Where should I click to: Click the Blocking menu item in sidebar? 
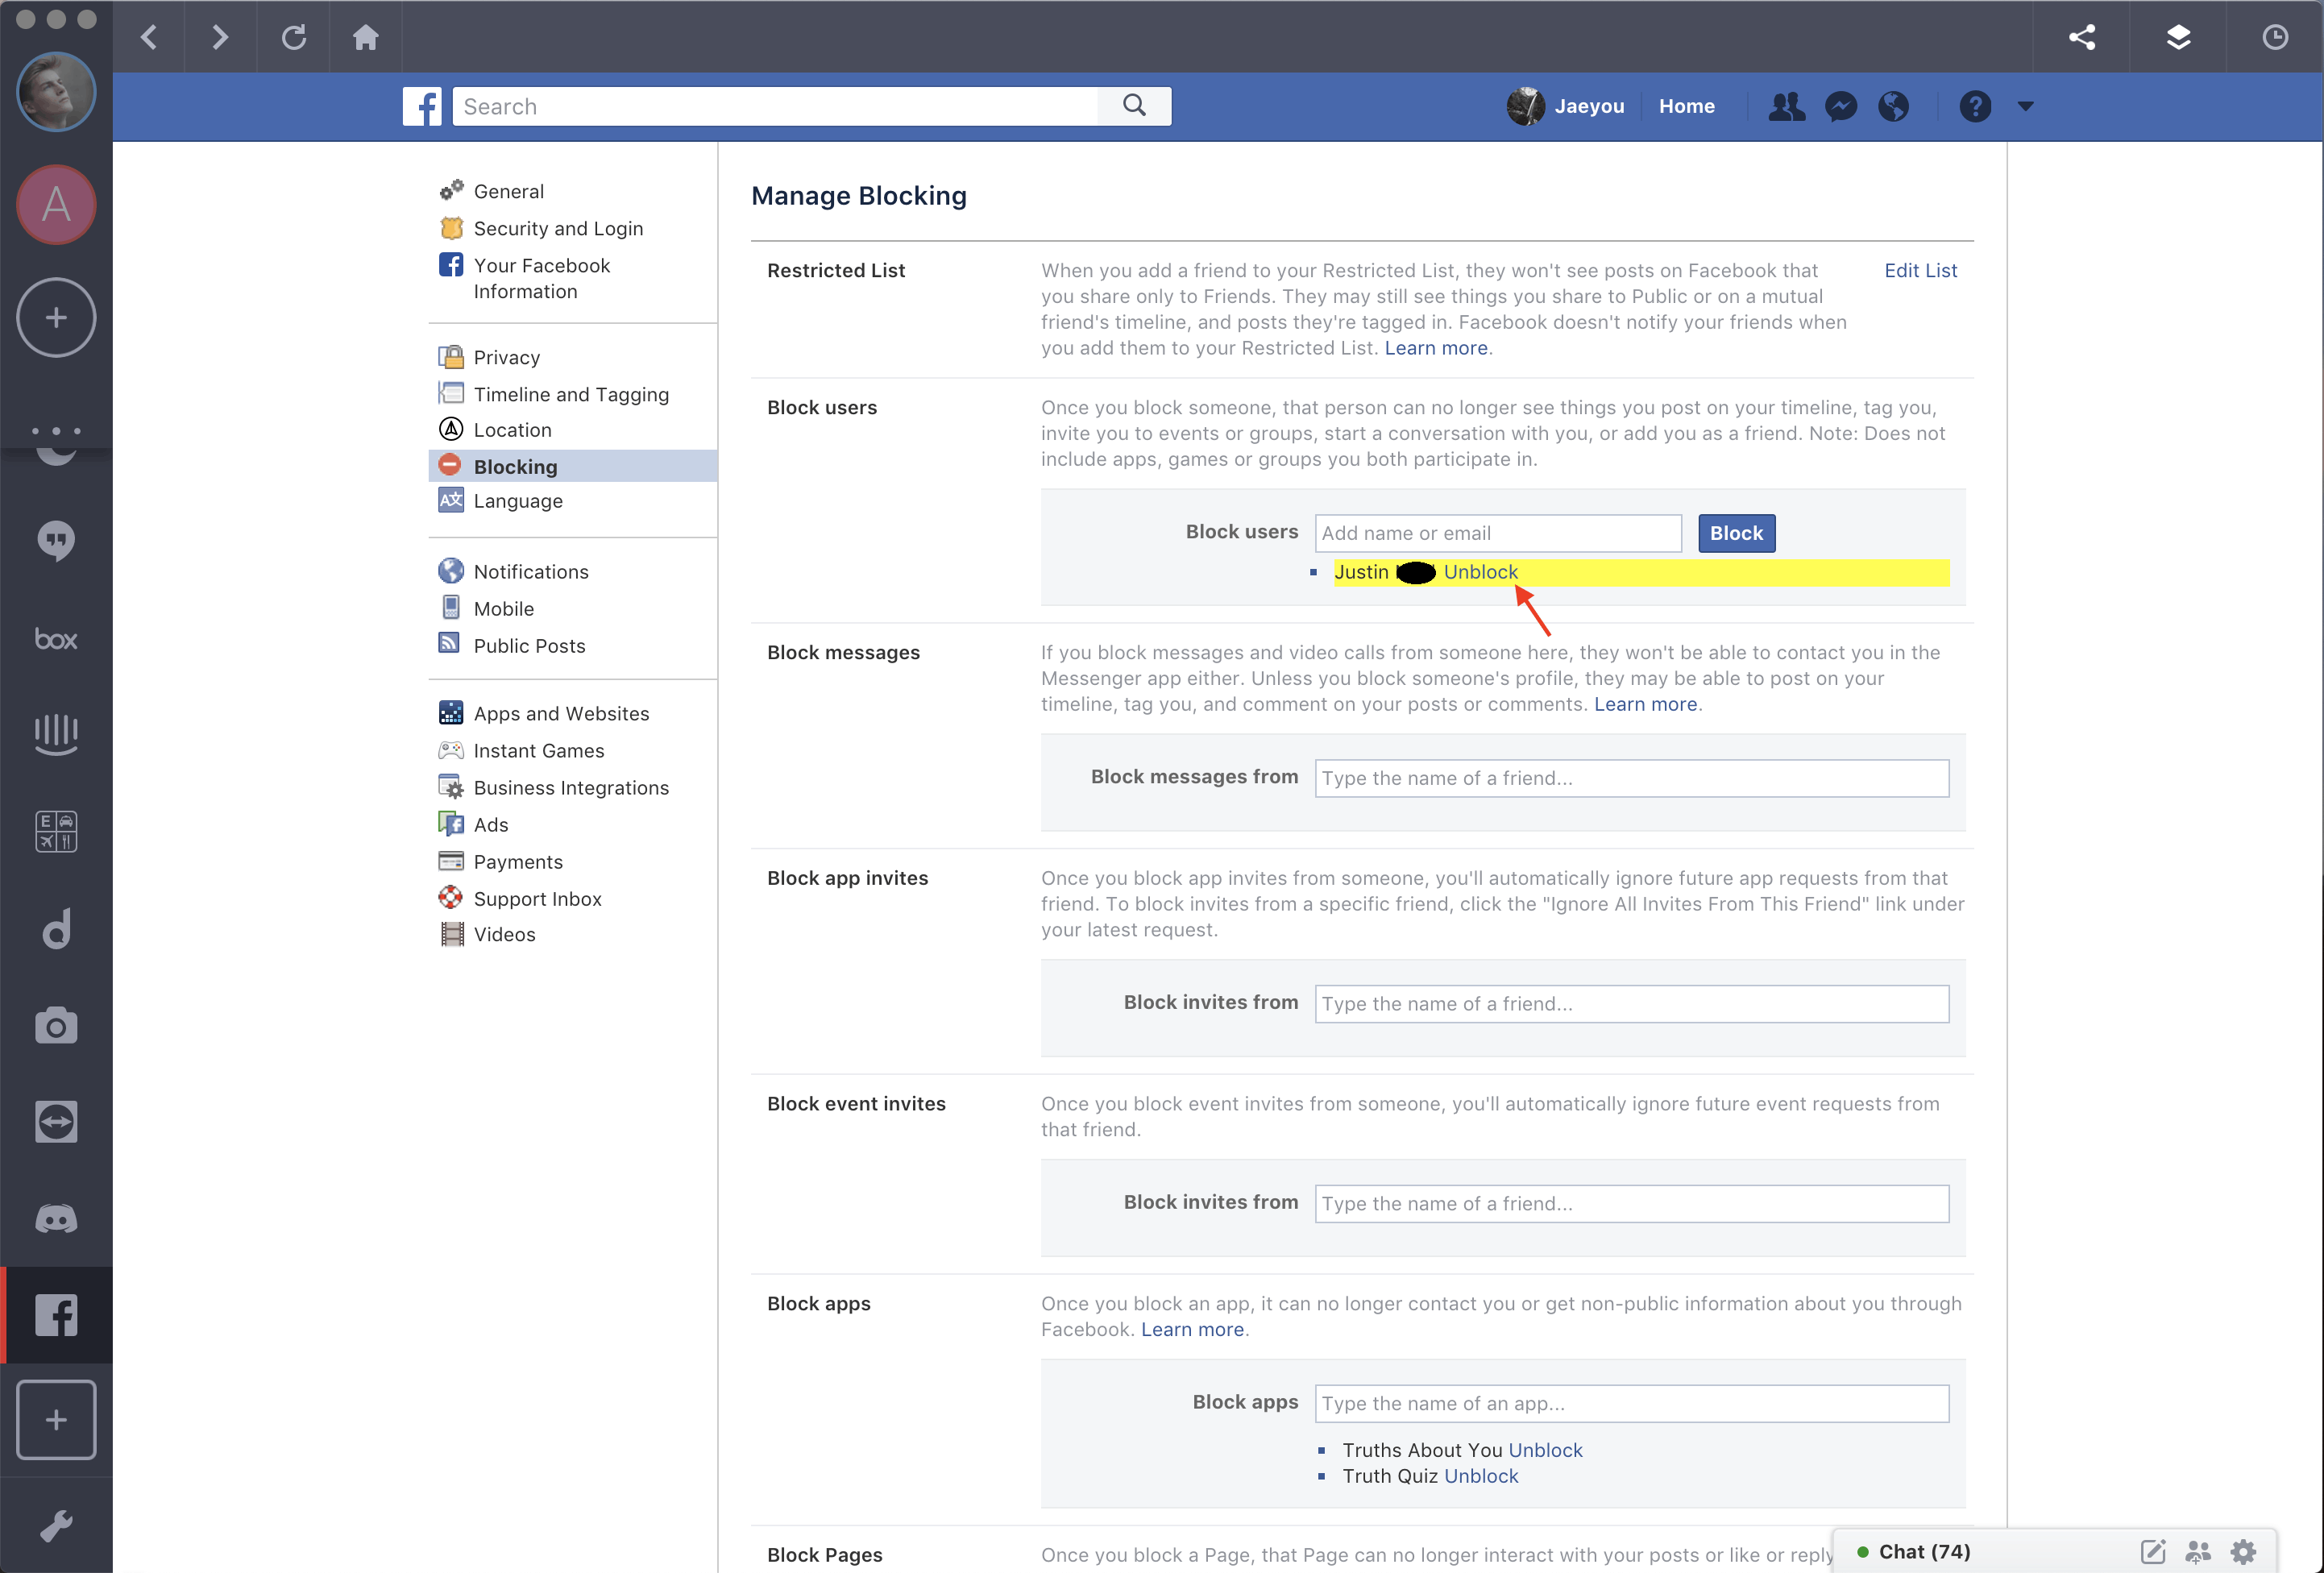(x=516, y=465)
